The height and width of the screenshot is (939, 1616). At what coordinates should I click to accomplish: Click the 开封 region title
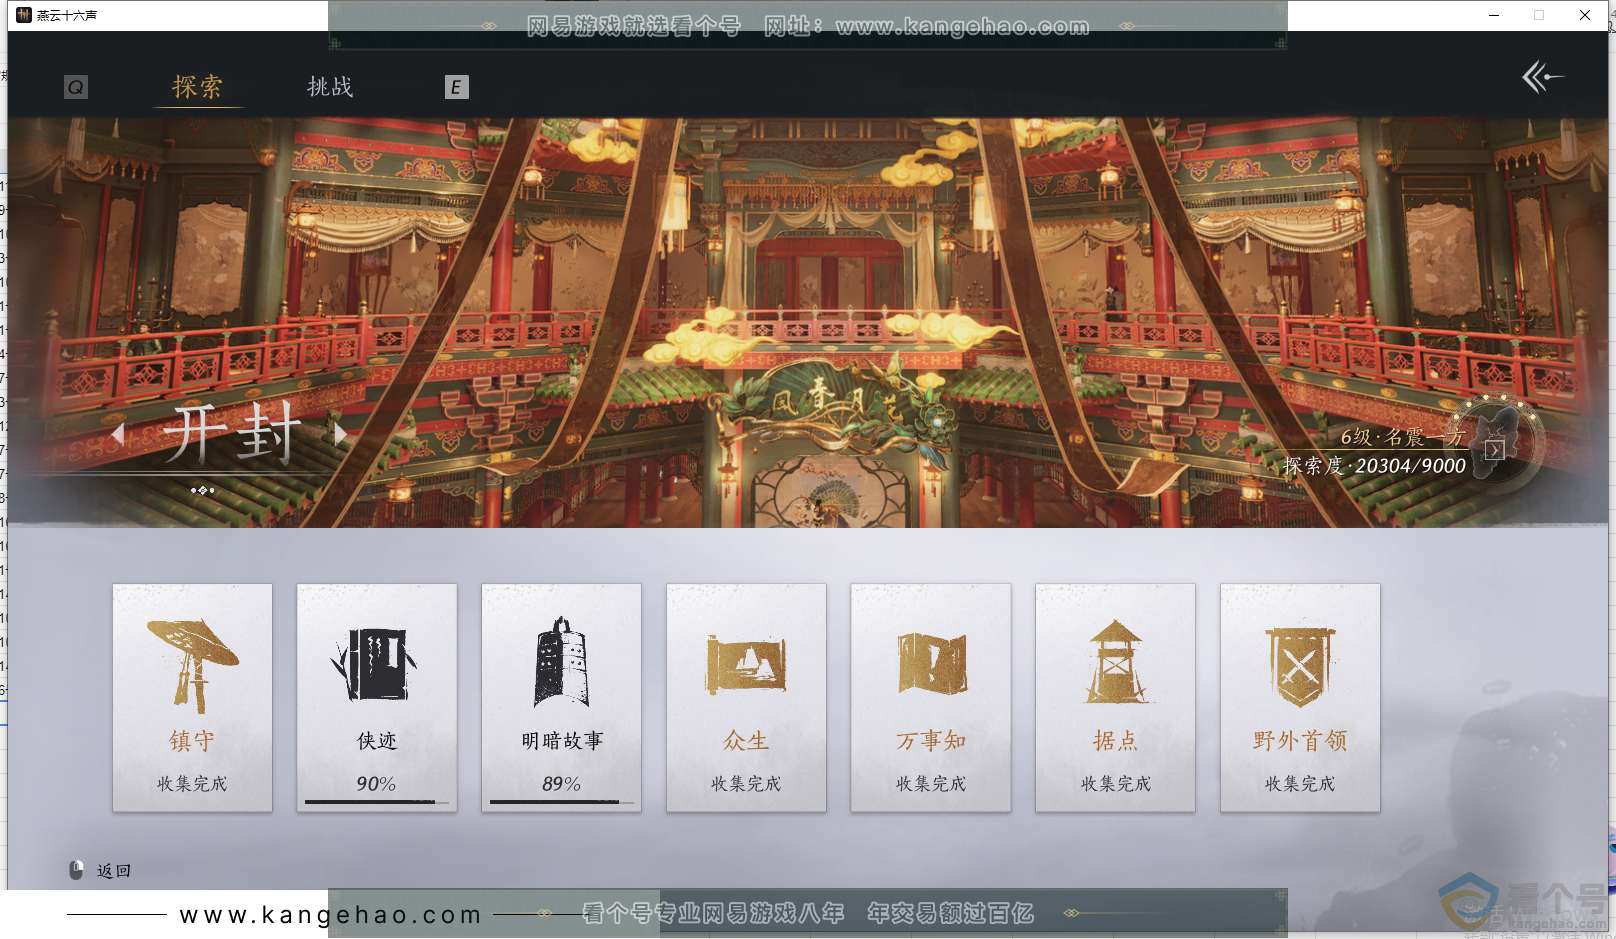click(x=232, y=433)
